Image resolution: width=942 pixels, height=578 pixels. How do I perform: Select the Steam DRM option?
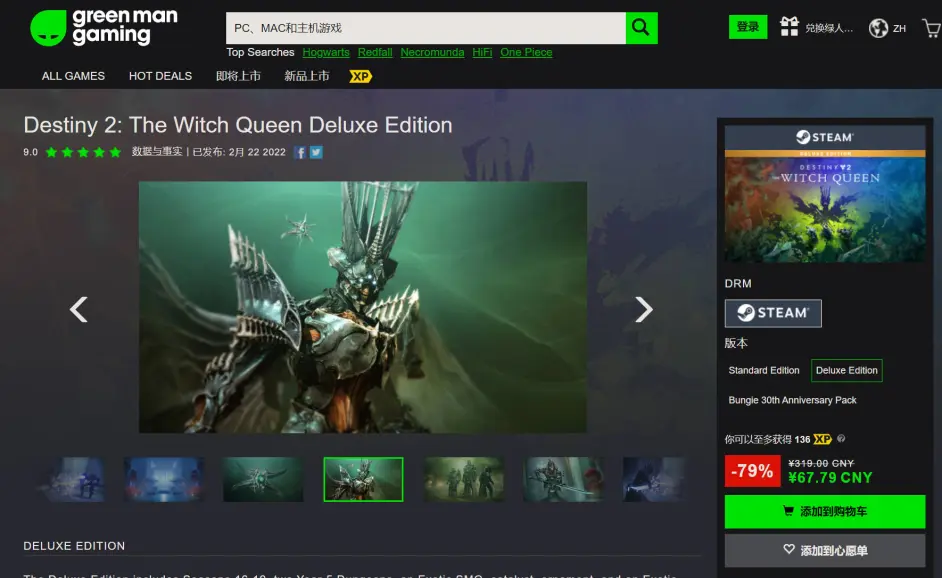(773, 313)
